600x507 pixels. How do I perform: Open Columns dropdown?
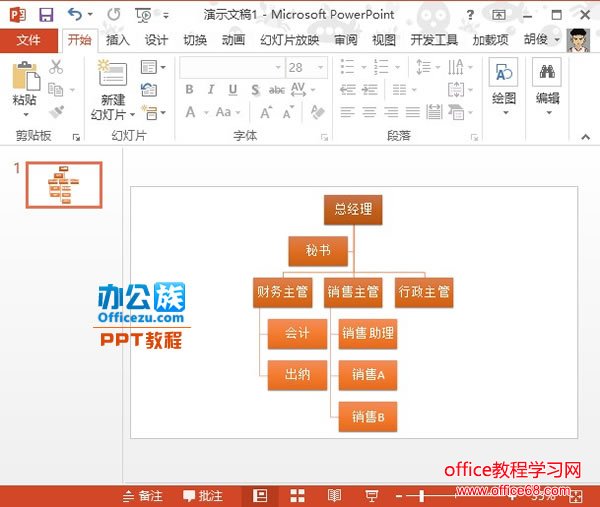coord(404,90)
